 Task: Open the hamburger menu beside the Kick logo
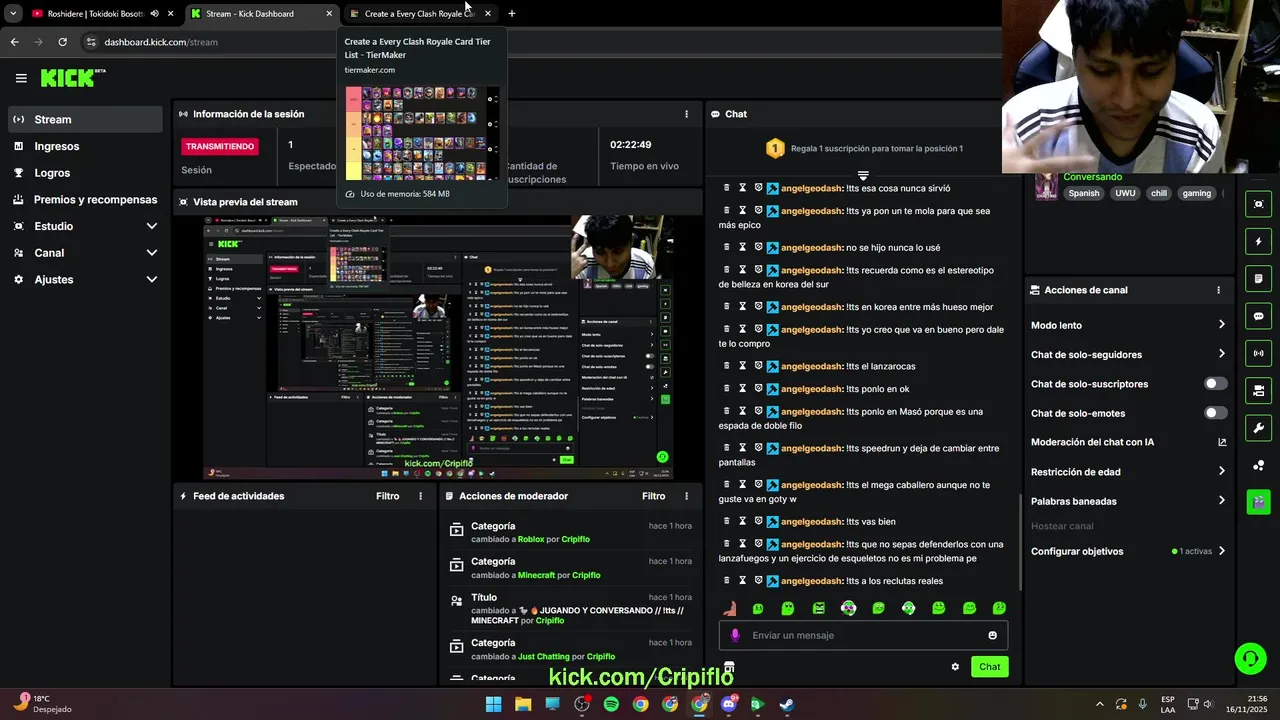point(21,78)
